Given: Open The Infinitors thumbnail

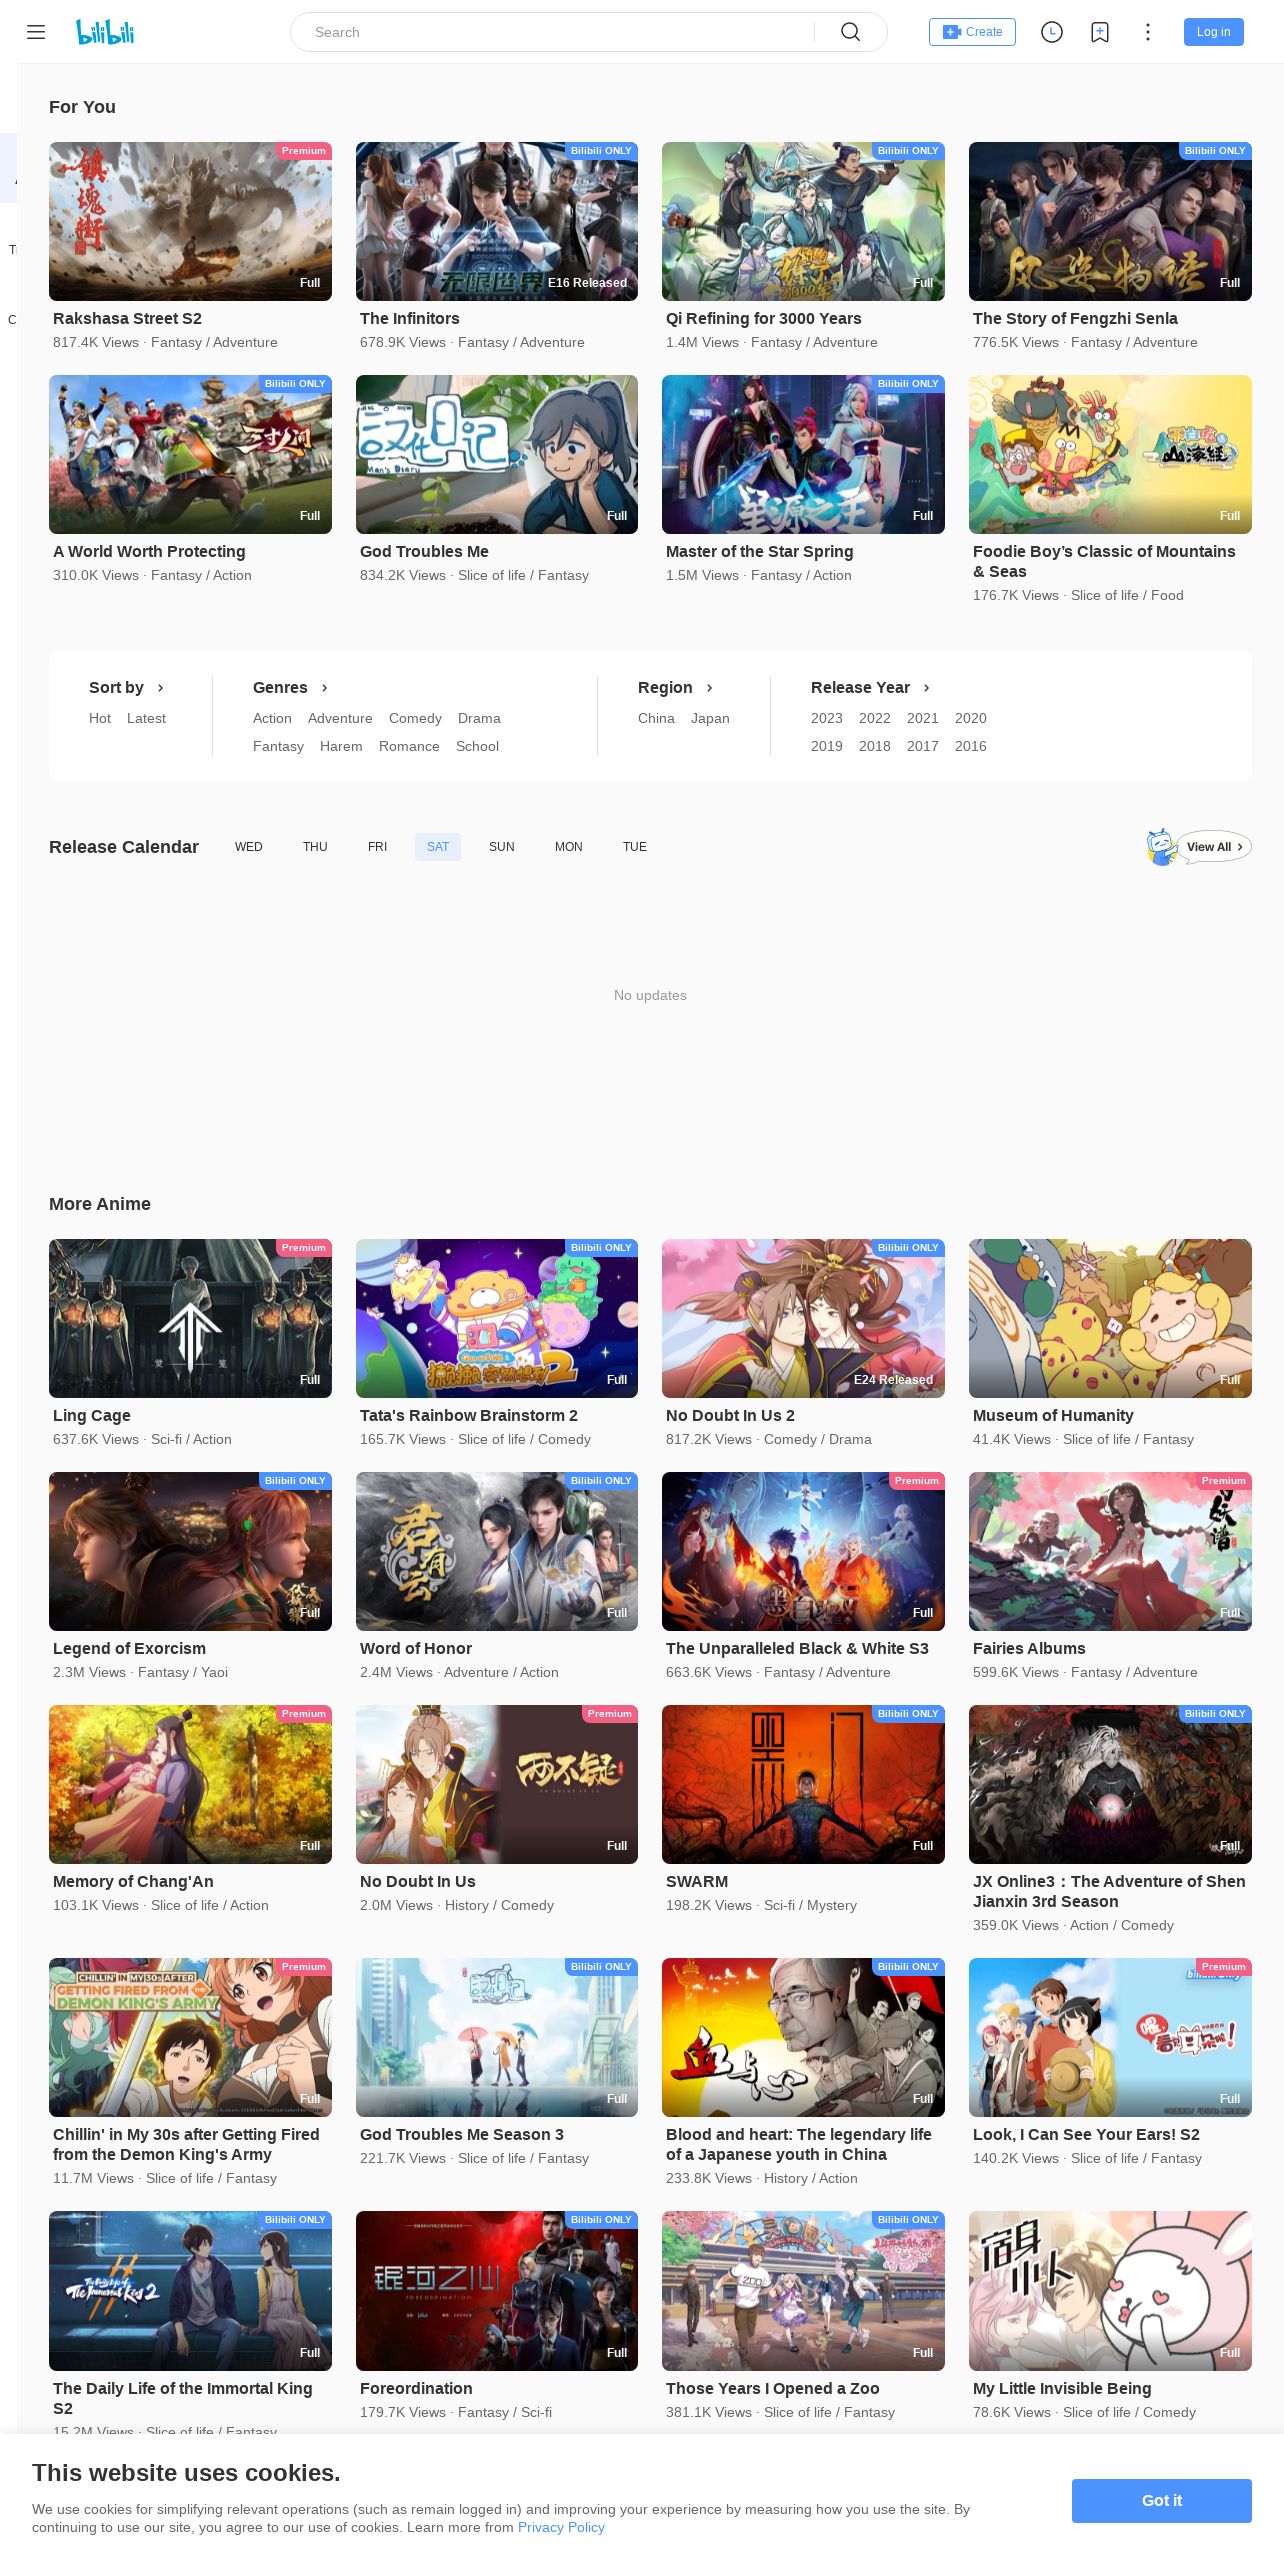Looking at the screenshot, I should 497,221.
